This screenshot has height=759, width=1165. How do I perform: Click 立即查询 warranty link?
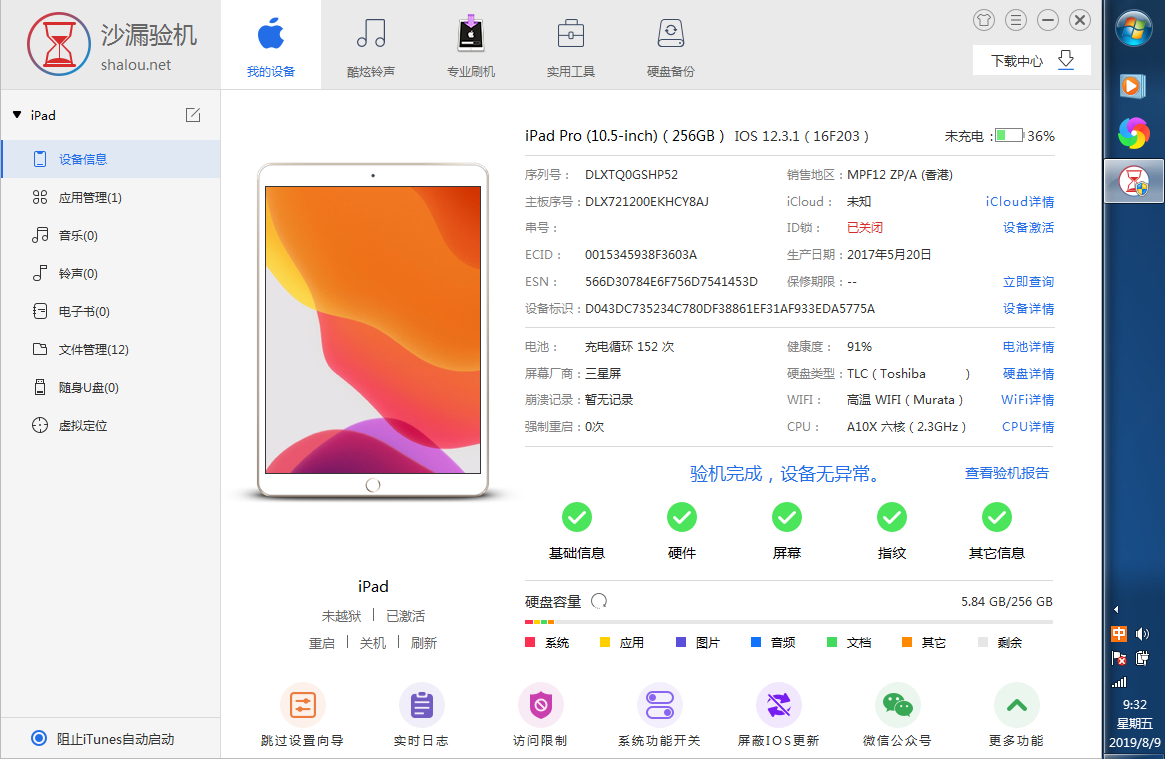[x=1028, y=281]
